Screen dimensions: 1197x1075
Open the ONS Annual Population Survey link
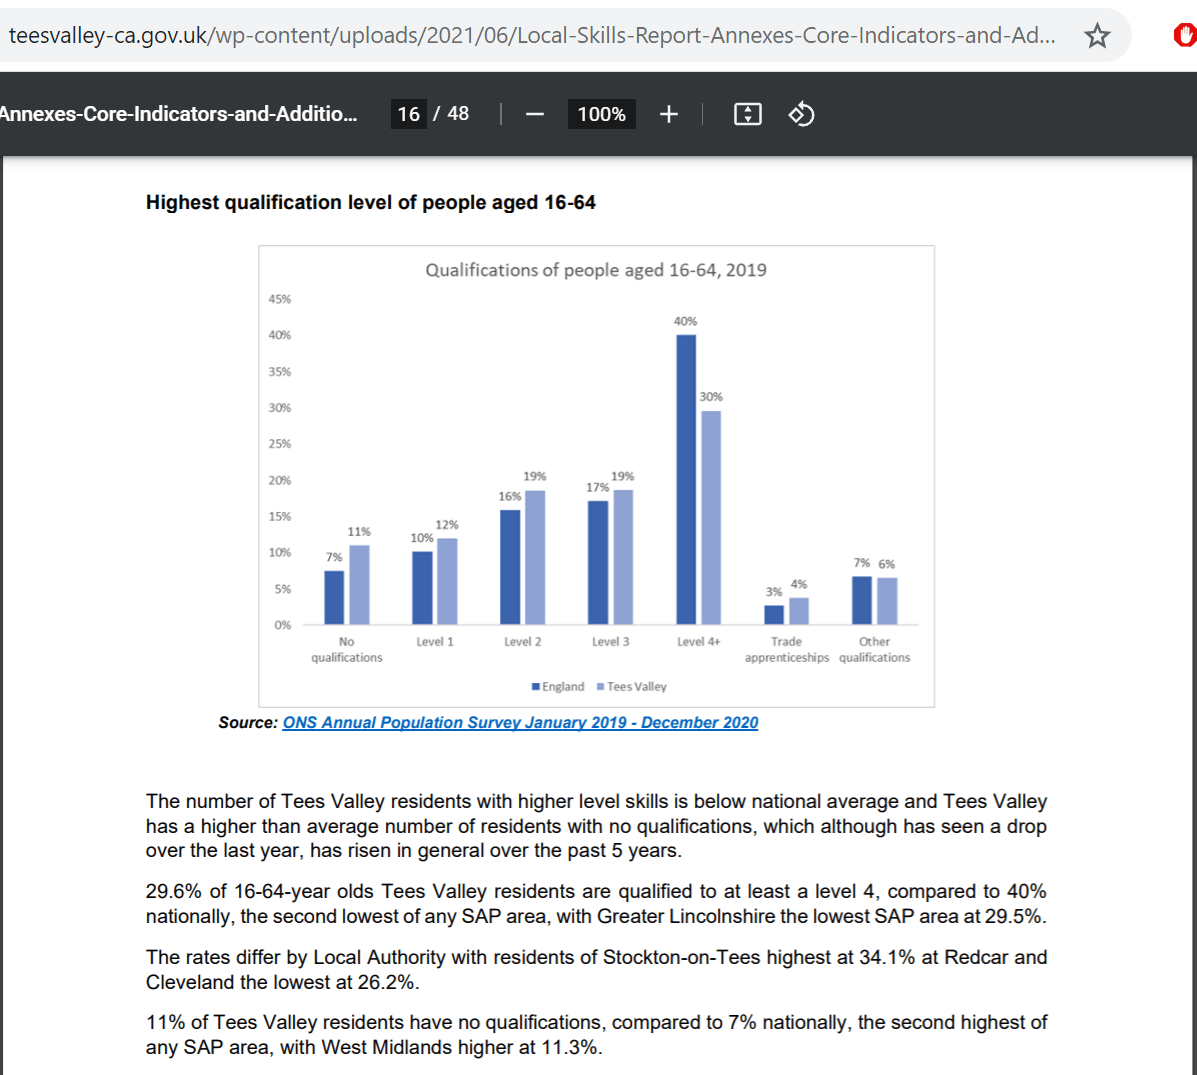tap(520, 722)
